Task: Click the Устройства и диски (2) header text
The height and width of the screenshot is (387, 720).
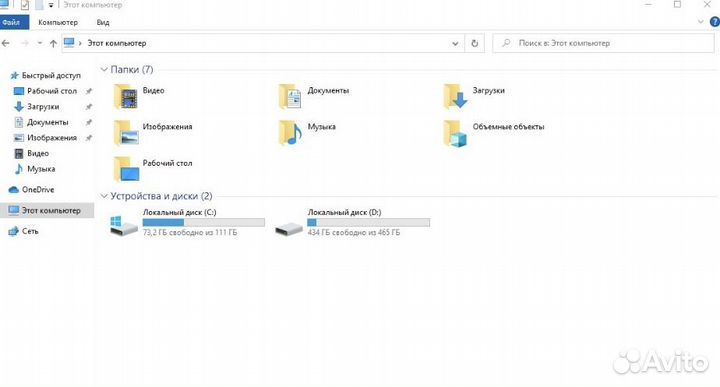Action: (161, 196)
